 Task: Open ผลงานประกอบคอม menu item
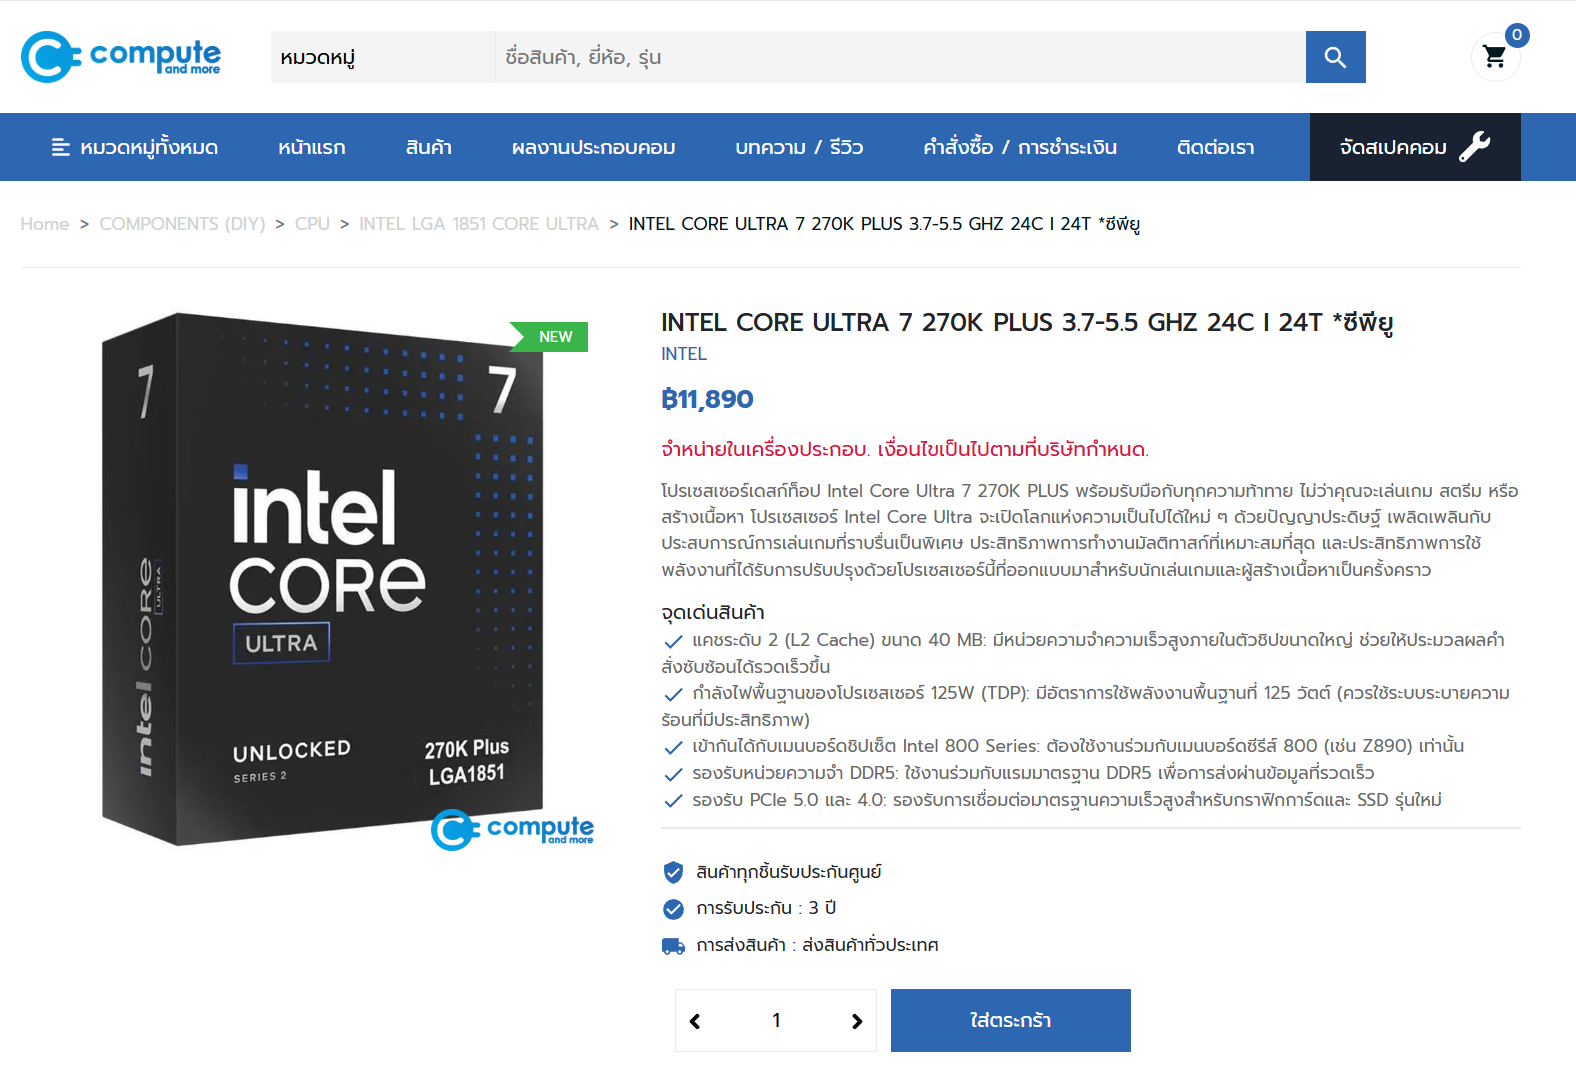593,147
